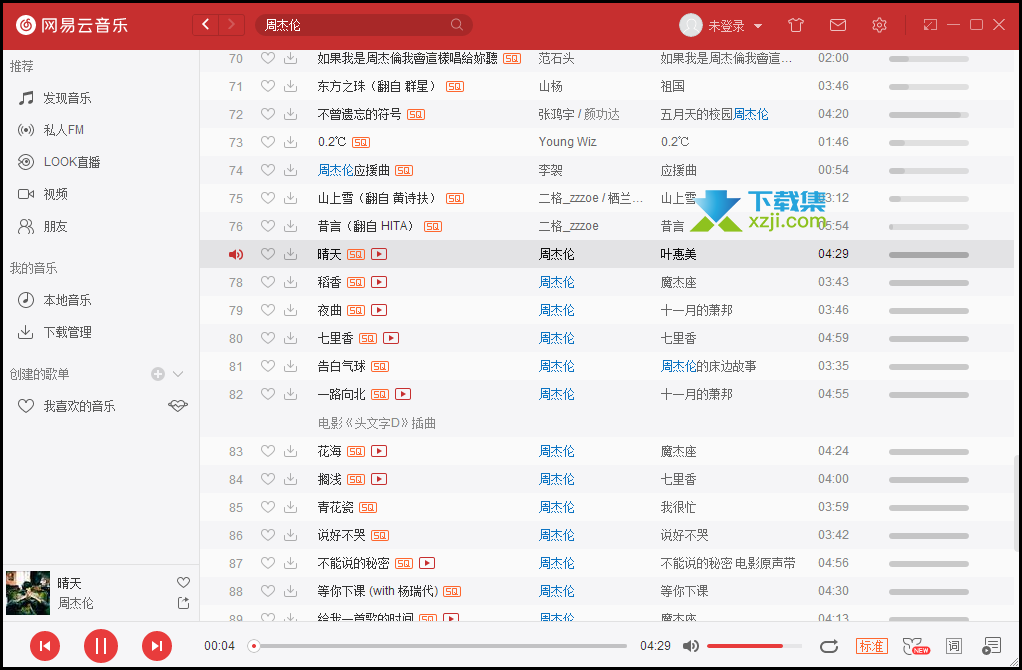This screenshot has height=670, width=1022.
Task: Toggle mute with the volume speaker icon
Action: [x=691, y=646]
